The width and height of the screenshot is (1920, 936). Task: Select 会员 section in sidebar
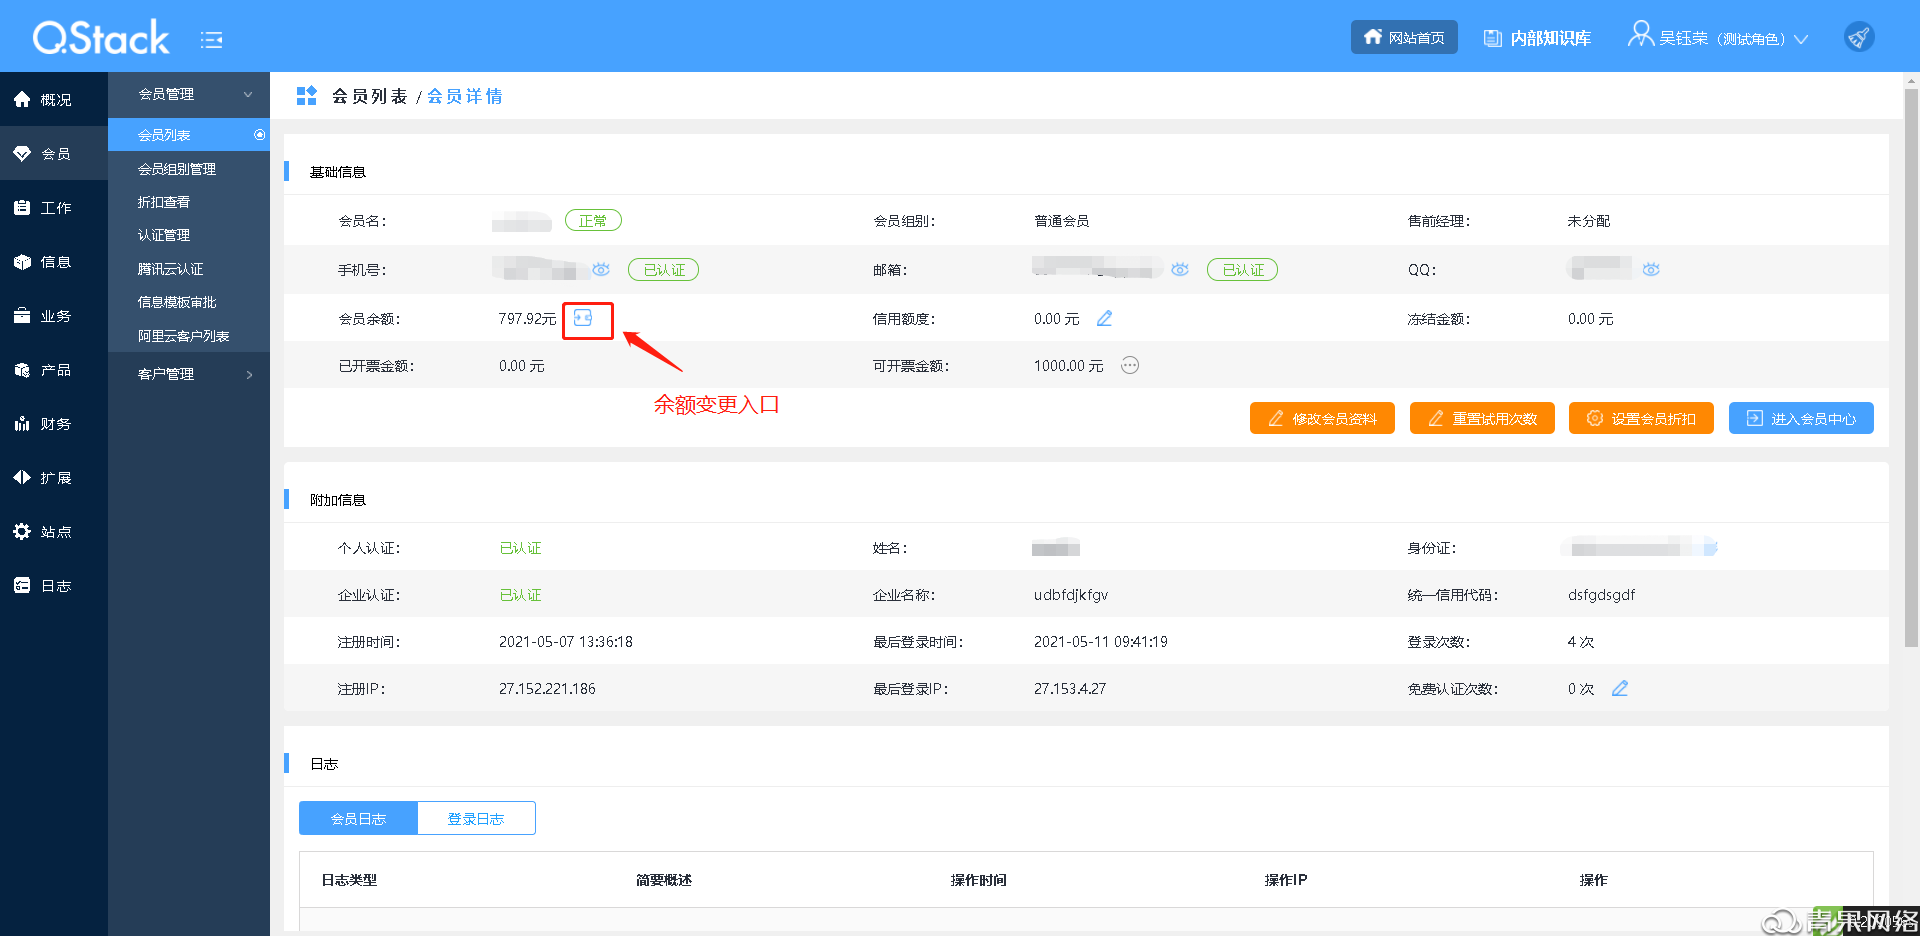54,153
